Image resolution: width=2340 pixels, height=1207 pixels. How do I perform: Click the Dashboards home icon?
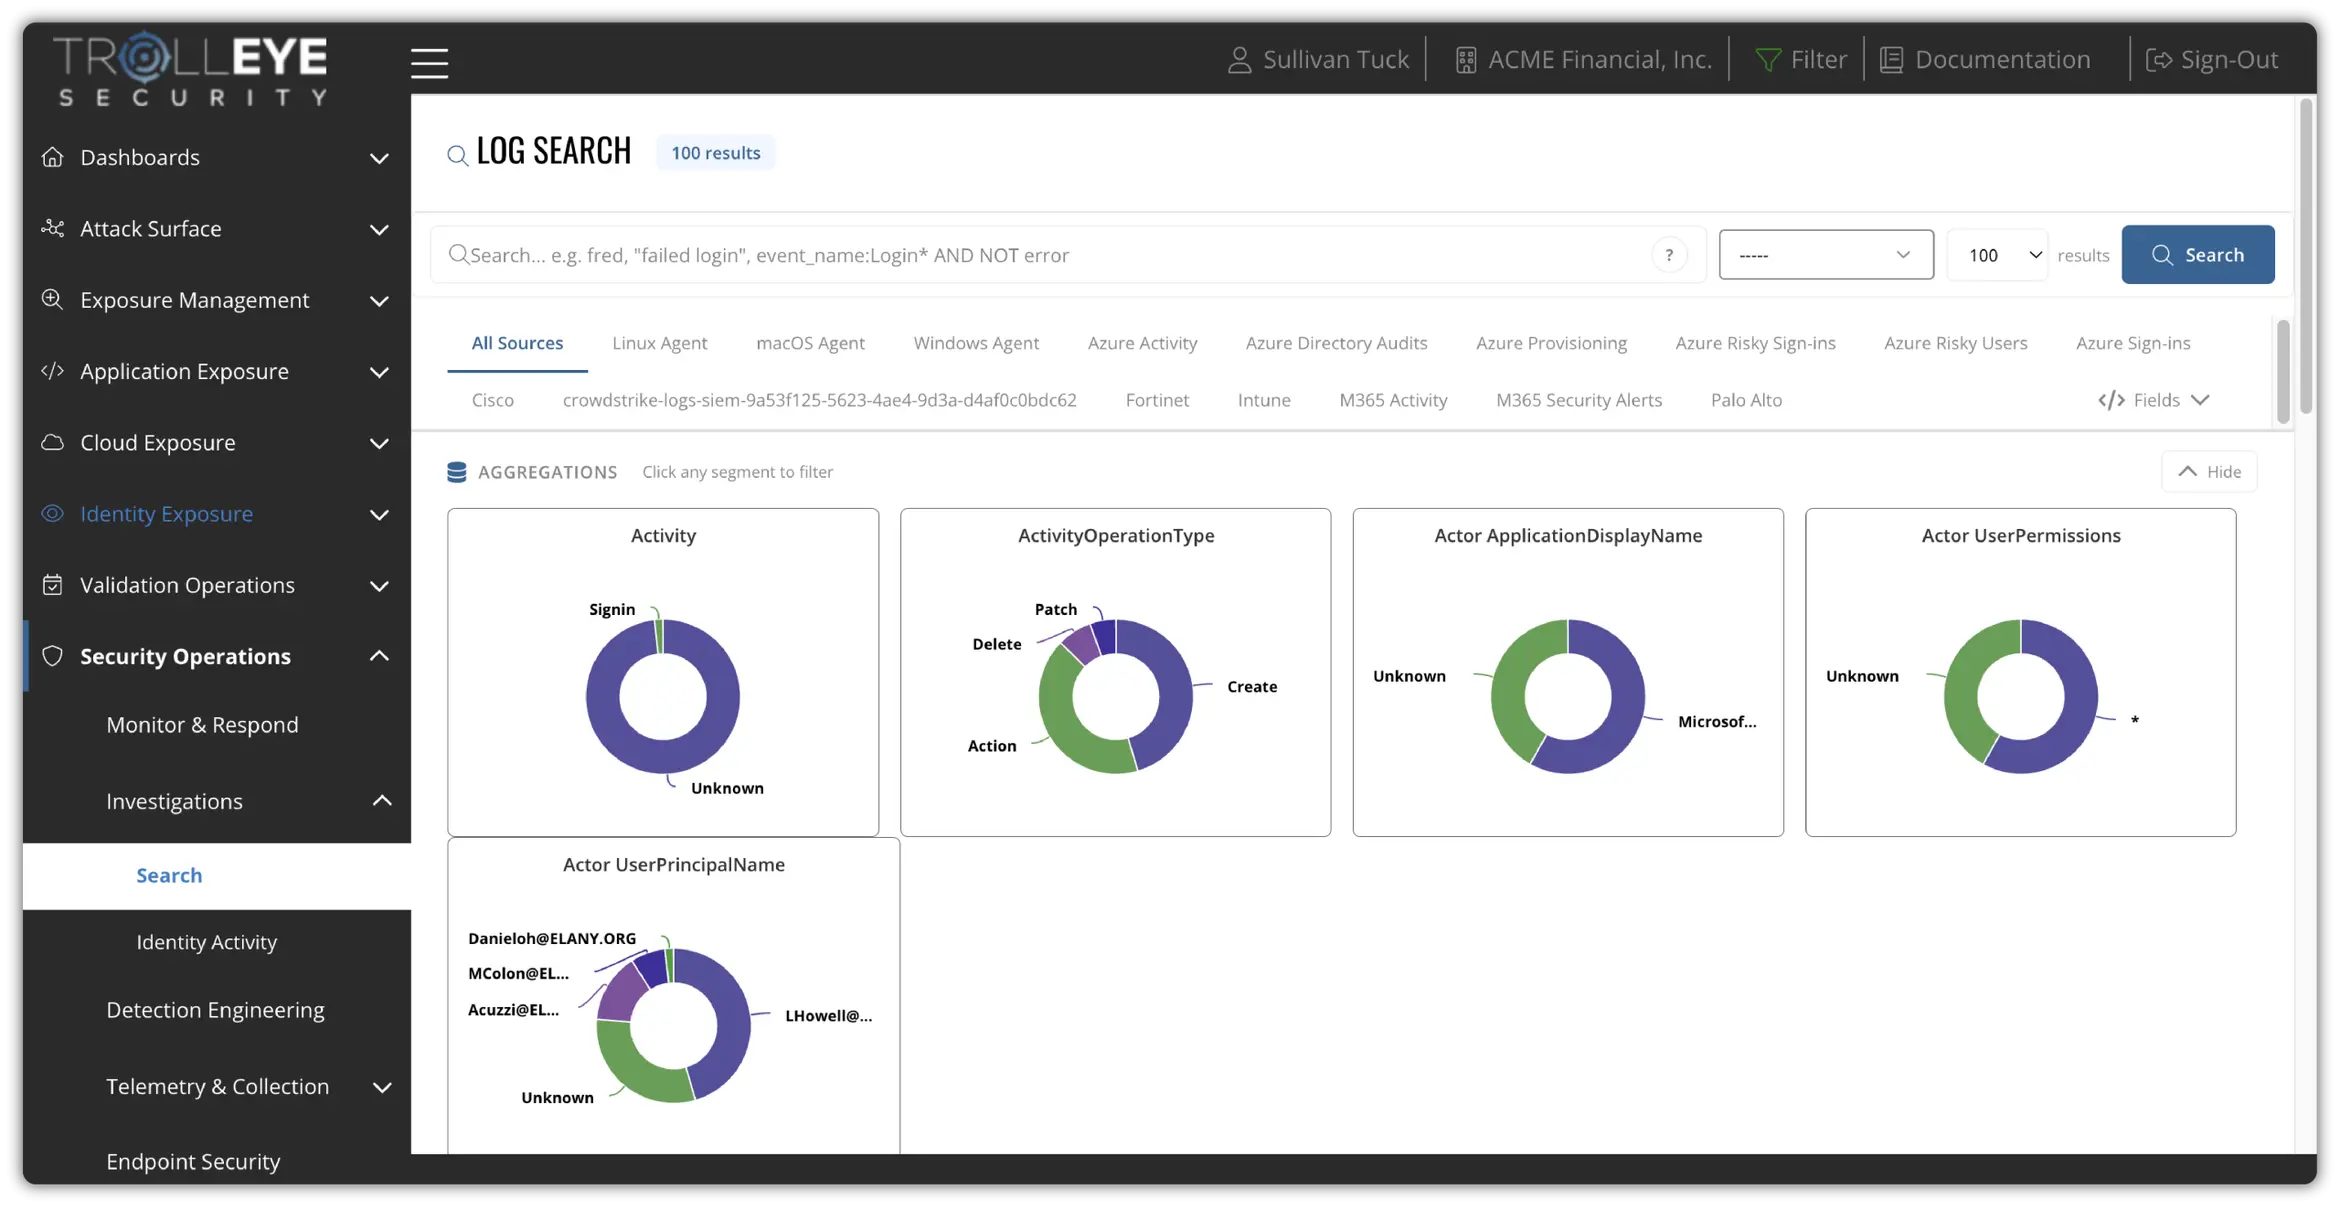(52, 157)
